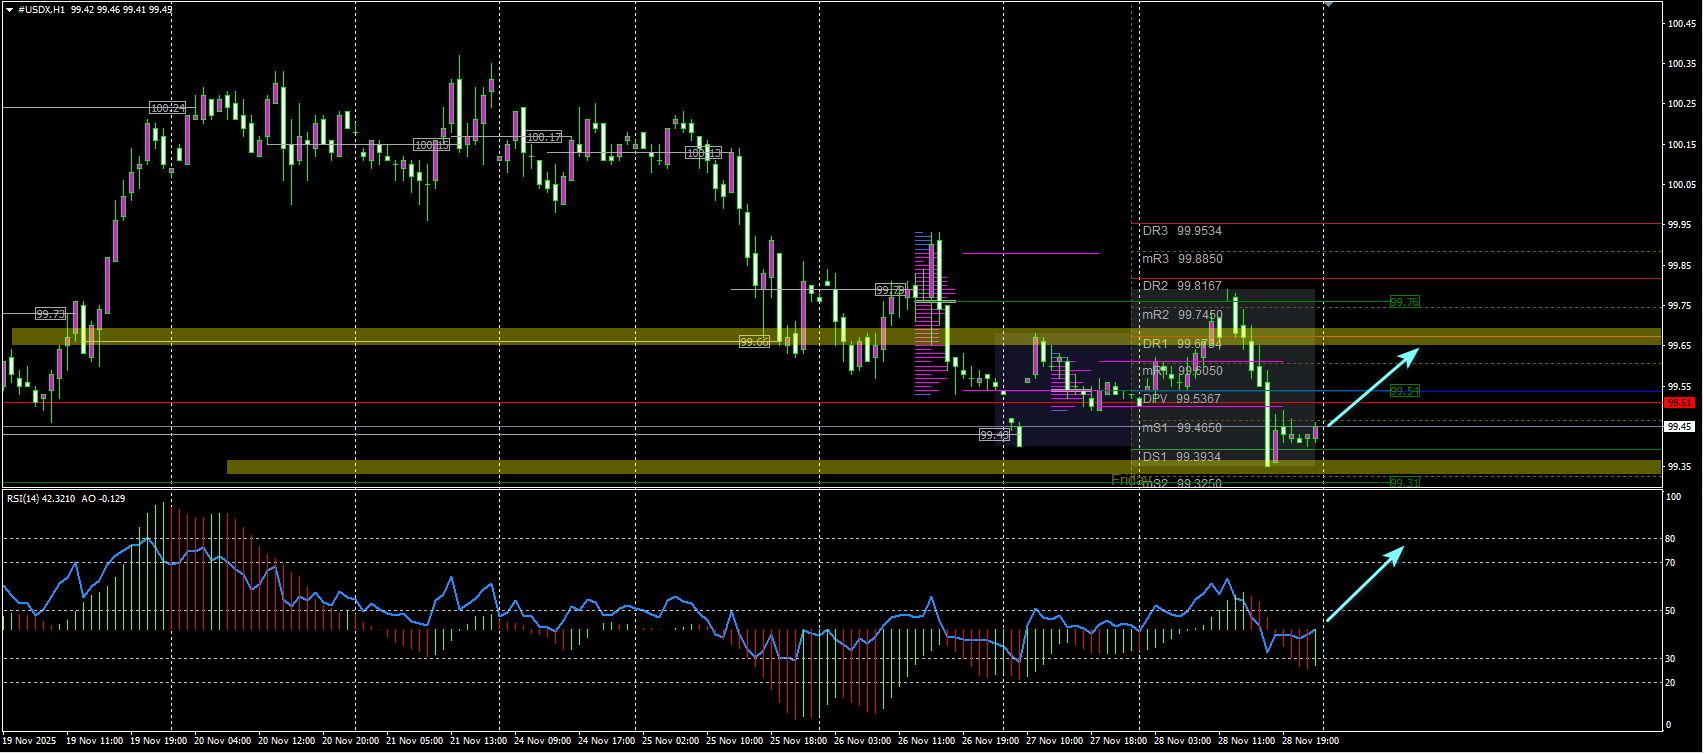Open the chart menu arrow beside #USDX,H1
Image resolution: width=1704 pixels, height=754 pixels.
[x=9, y=10]
